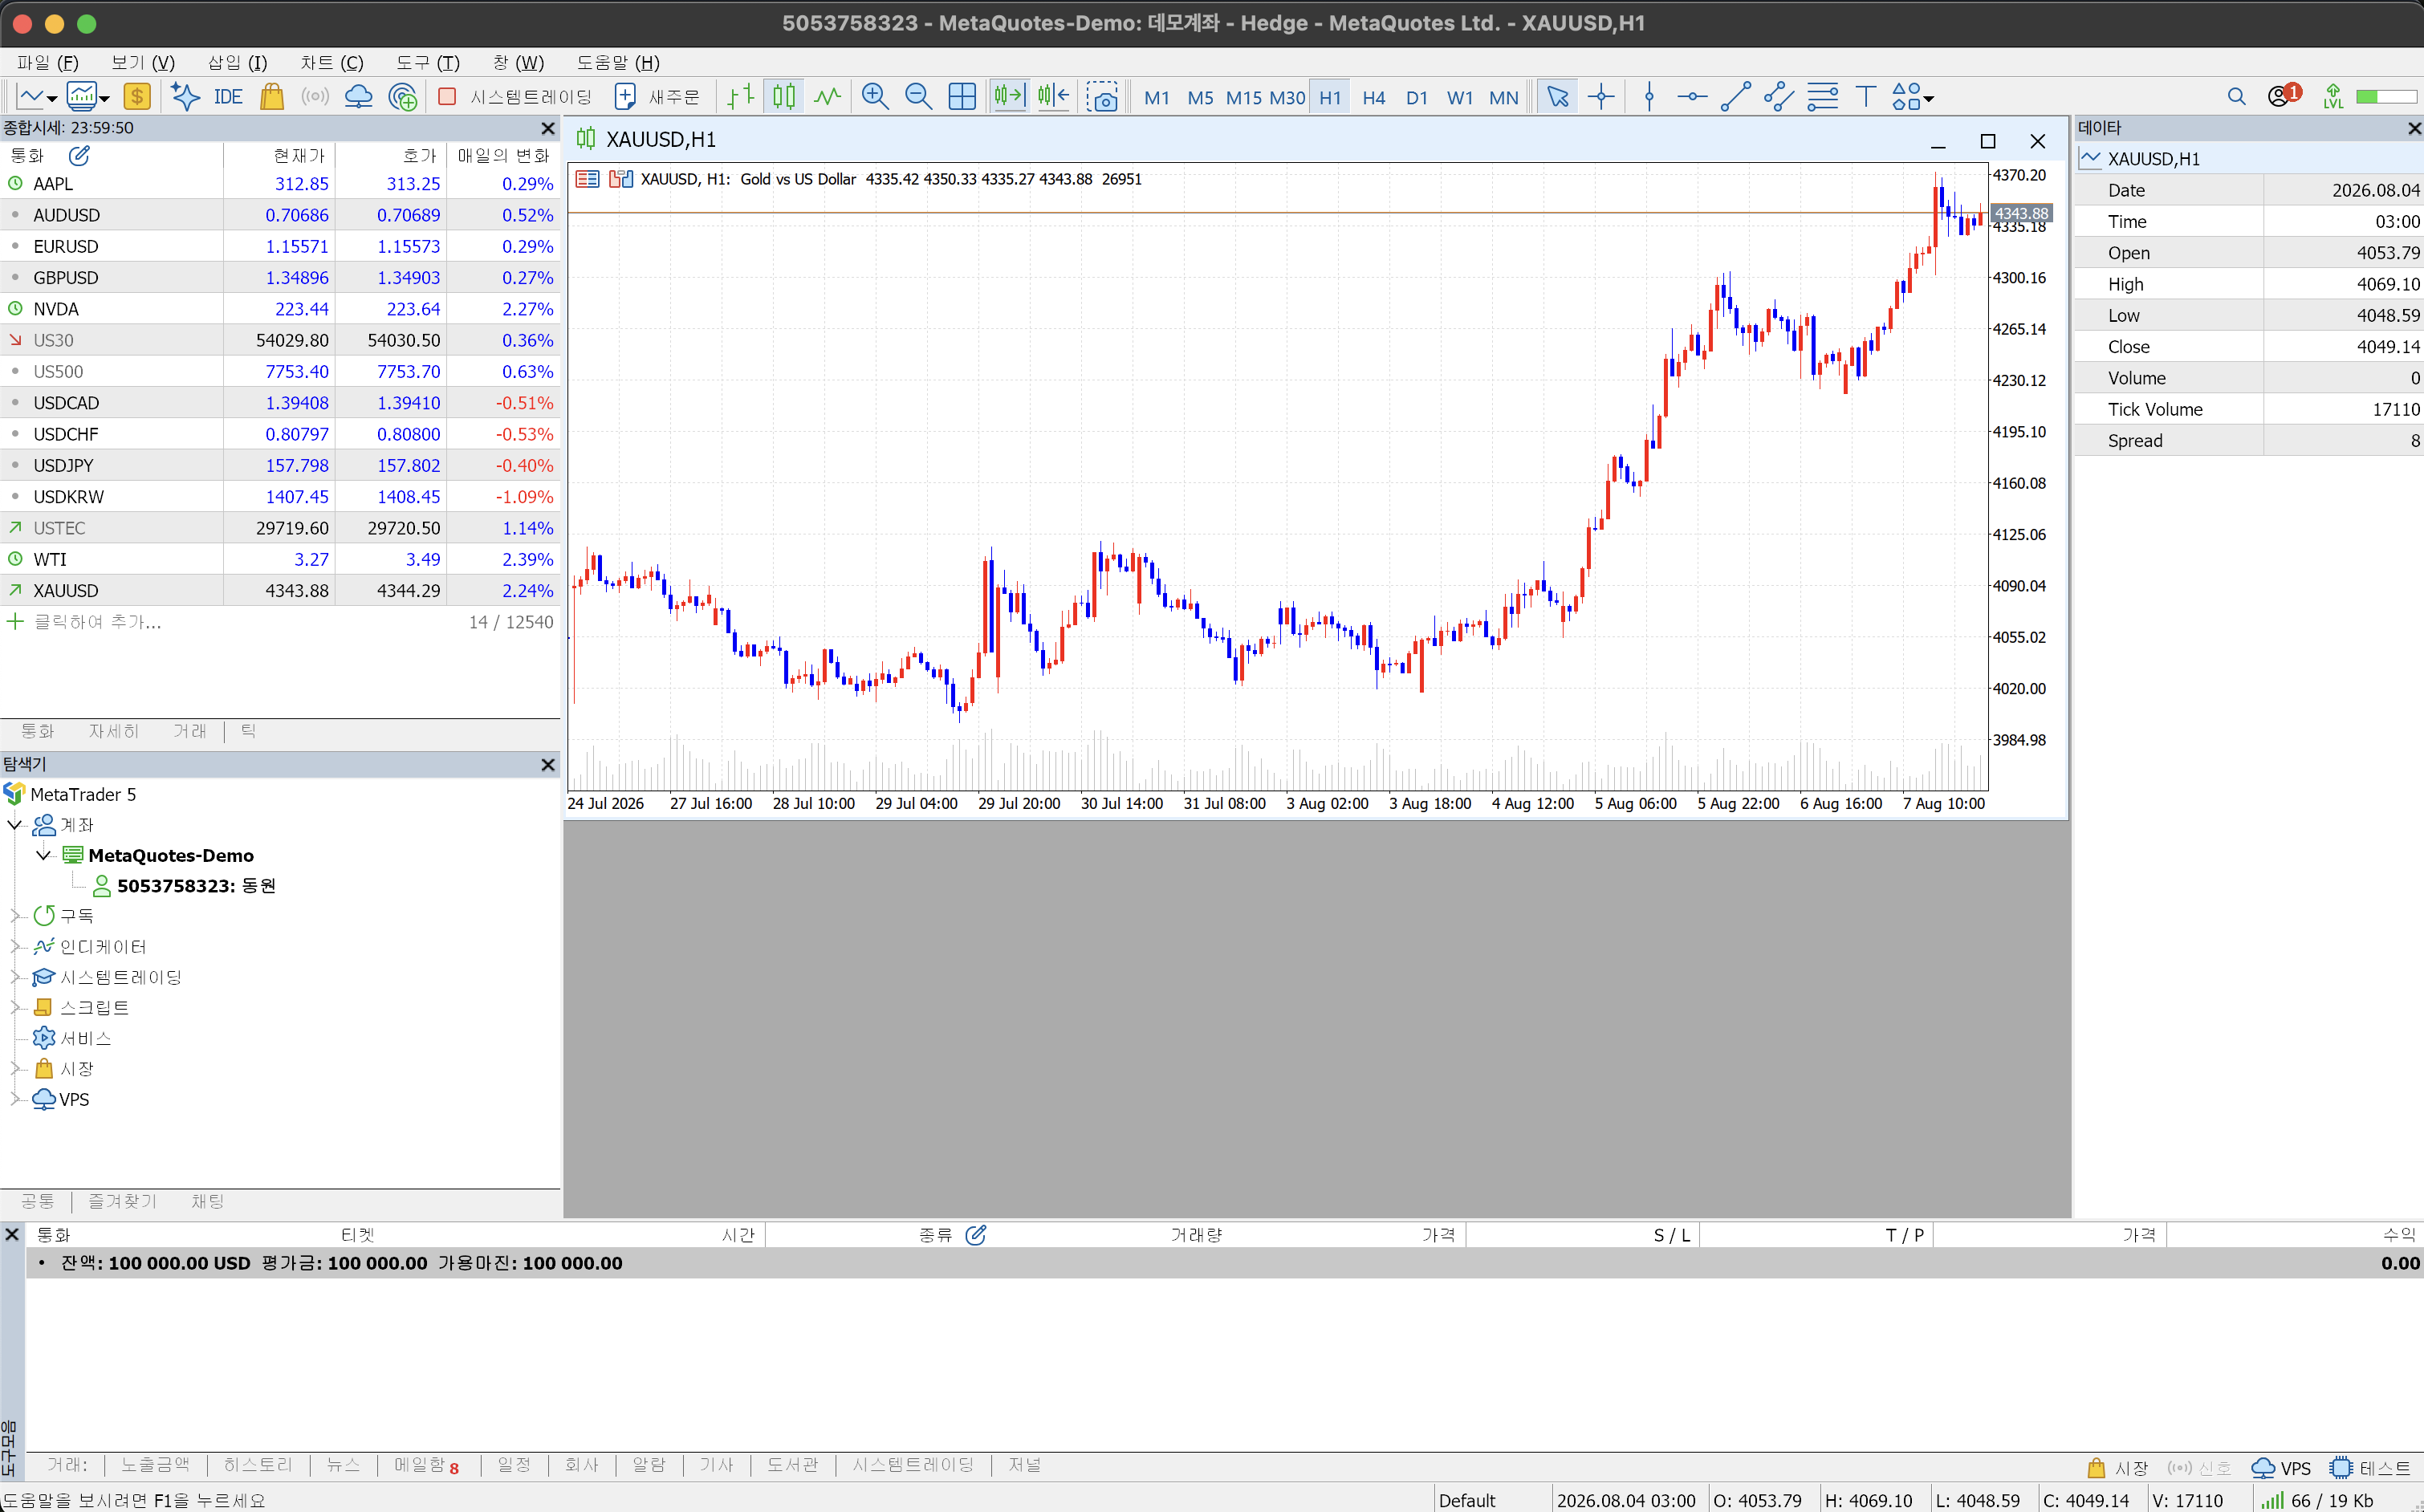Click 클릭하여 추가 to add symbol

(x=98, y=622)
